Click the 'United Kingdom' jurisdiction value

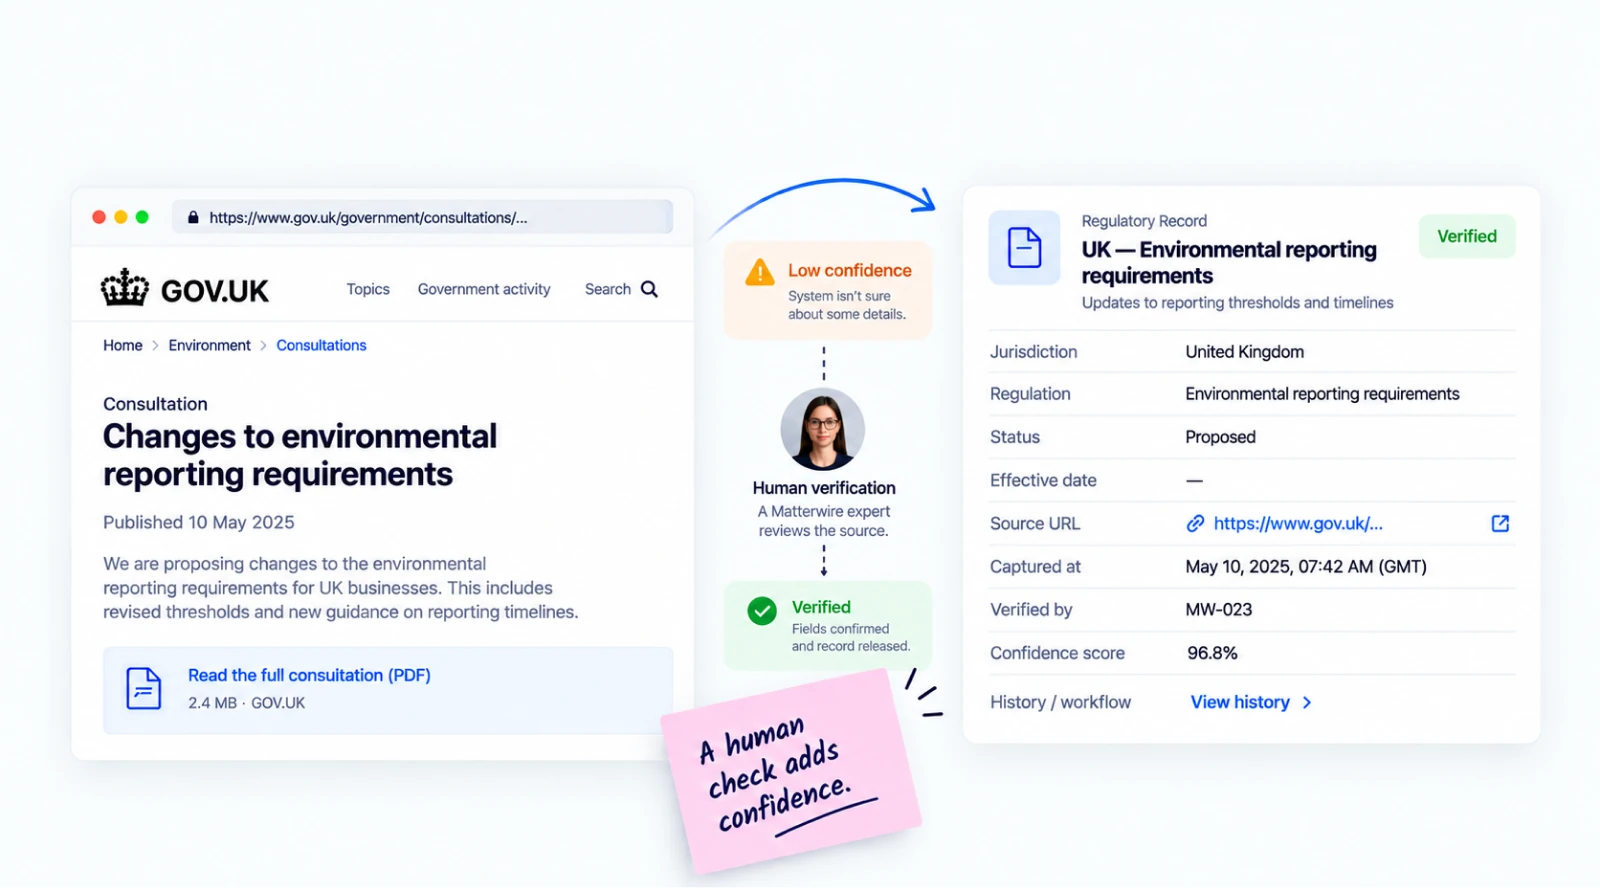[1245, 352]
